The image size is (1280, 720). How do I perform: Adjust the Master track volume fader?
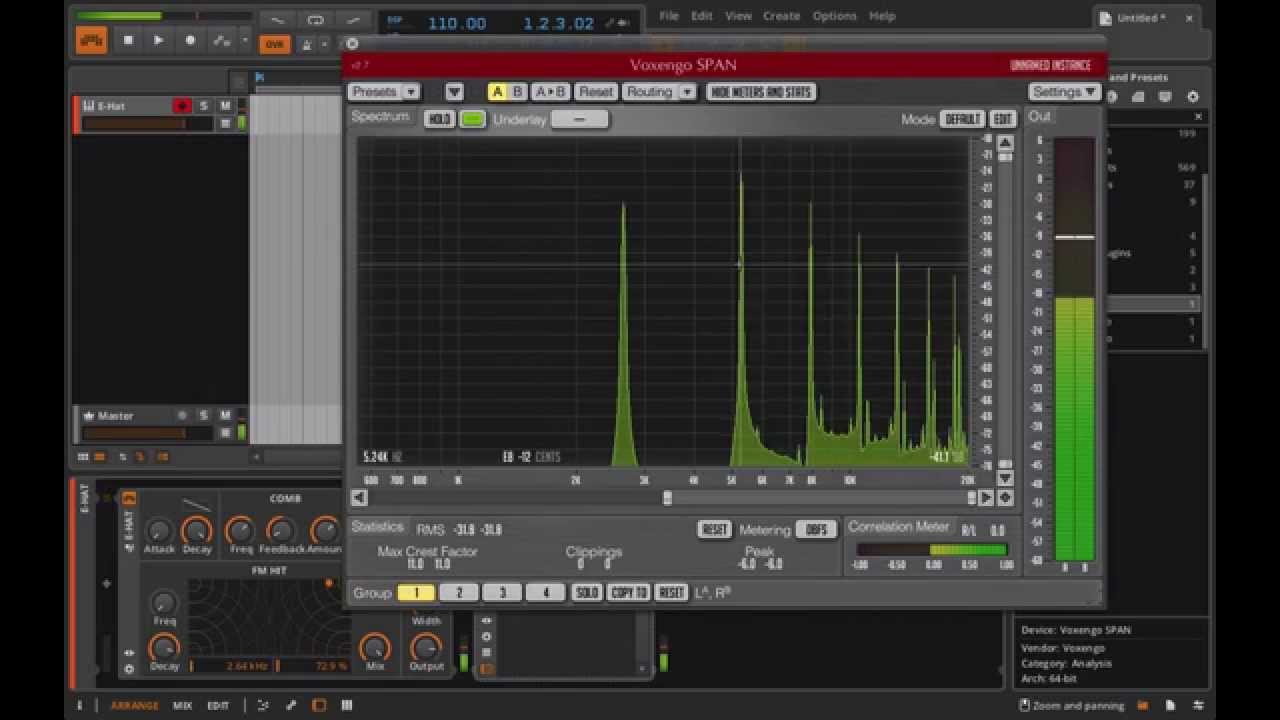(x=147, y=433)
